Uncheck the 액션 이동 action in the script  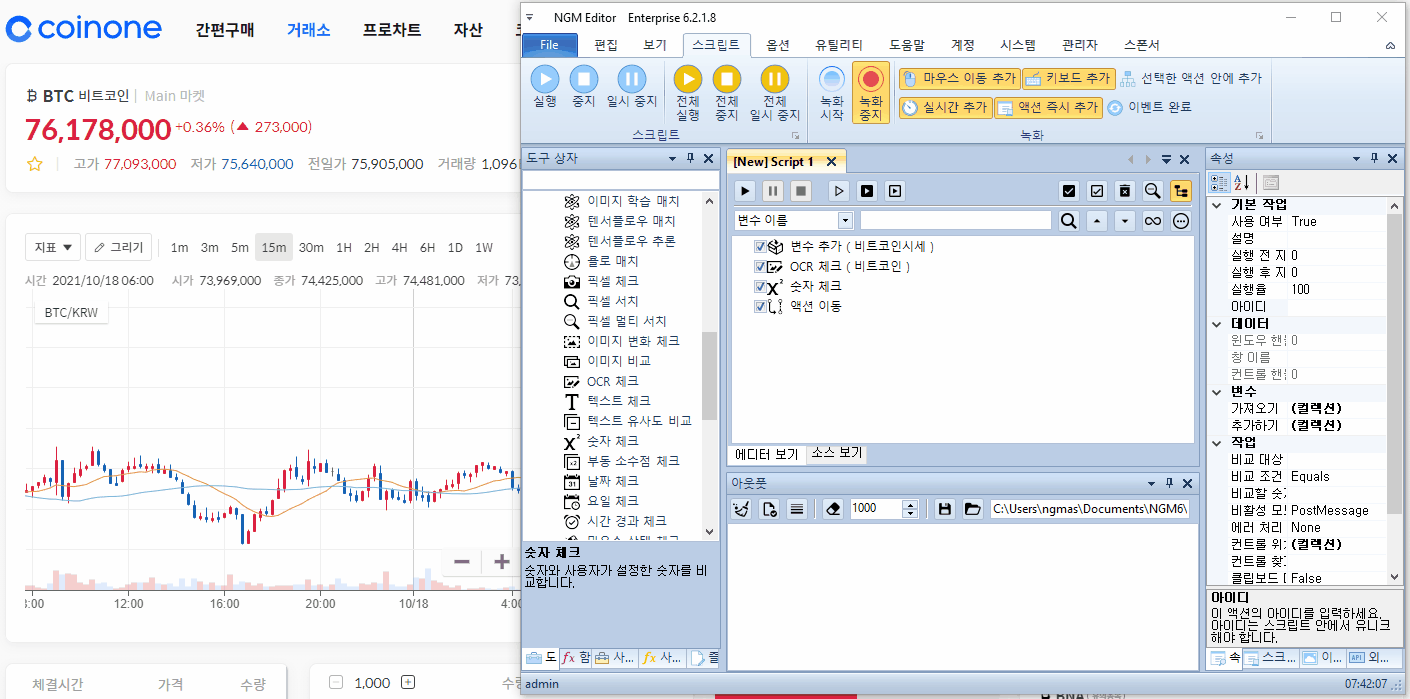tap(761, 306)
